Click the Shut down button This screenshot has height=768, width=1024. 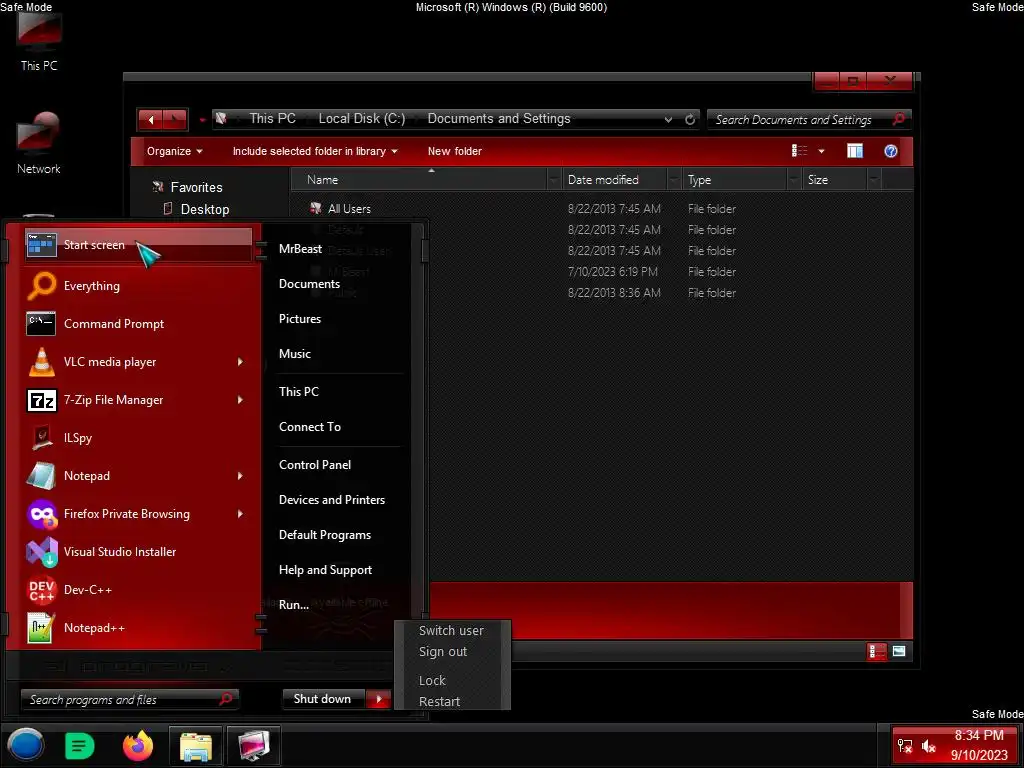pos(323,699)
